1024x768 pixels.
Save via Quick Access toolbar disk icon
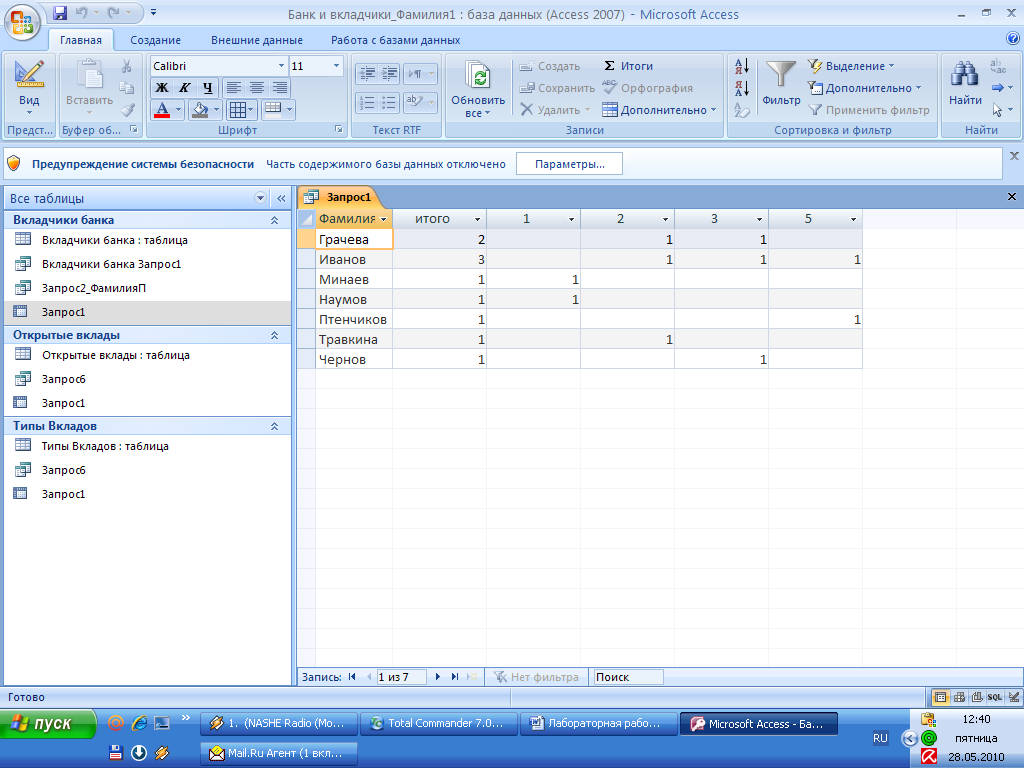[x=60, y=12]
